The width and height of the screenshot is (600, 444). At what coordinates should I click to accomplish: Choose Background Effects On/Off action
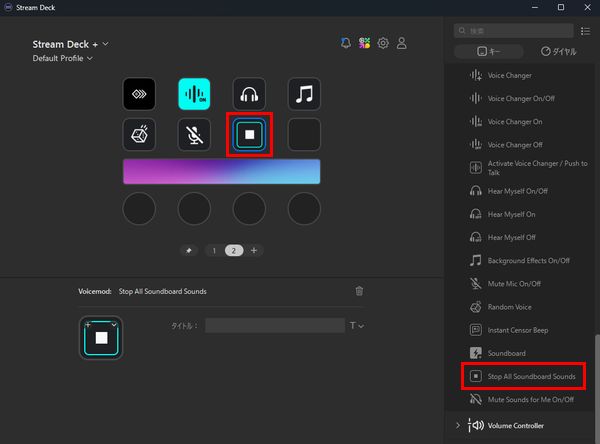coord(520,261)
